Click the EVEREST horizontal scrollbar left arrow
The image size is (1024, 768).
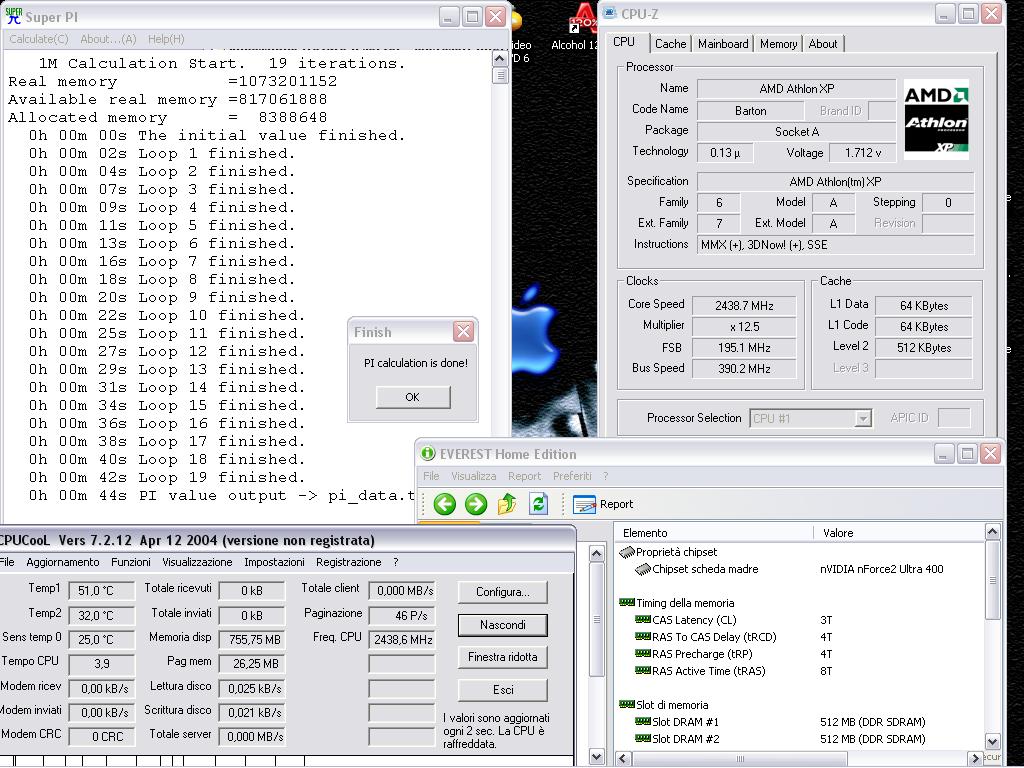point(622,758)
